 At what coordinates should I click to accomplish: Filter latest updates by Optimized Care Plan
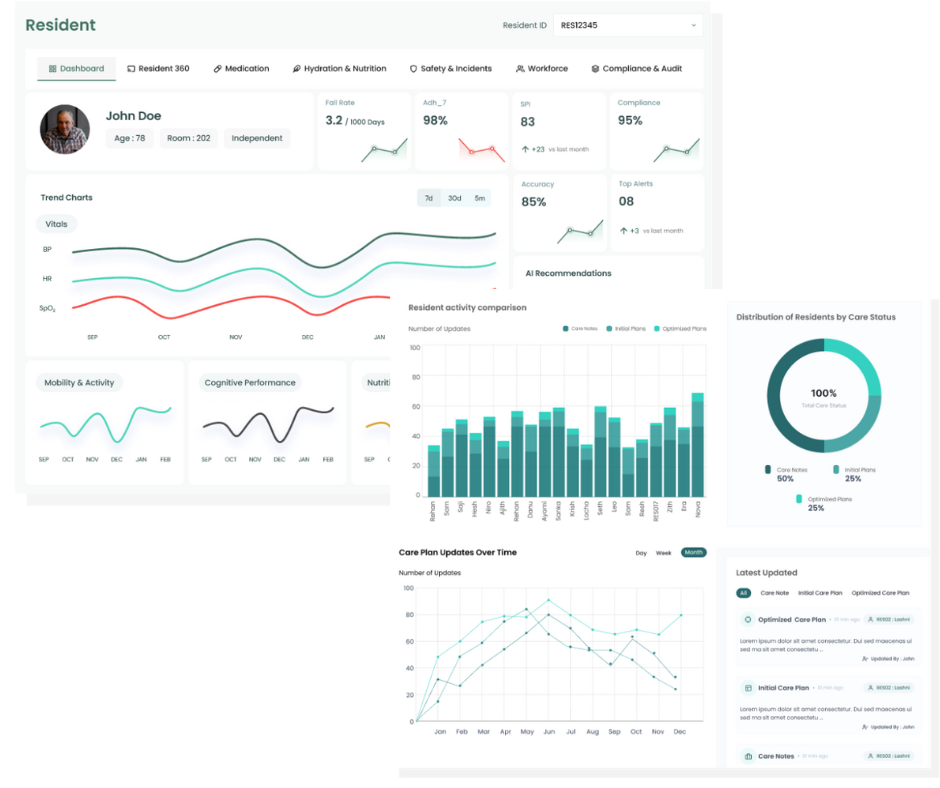click(880, 593)
